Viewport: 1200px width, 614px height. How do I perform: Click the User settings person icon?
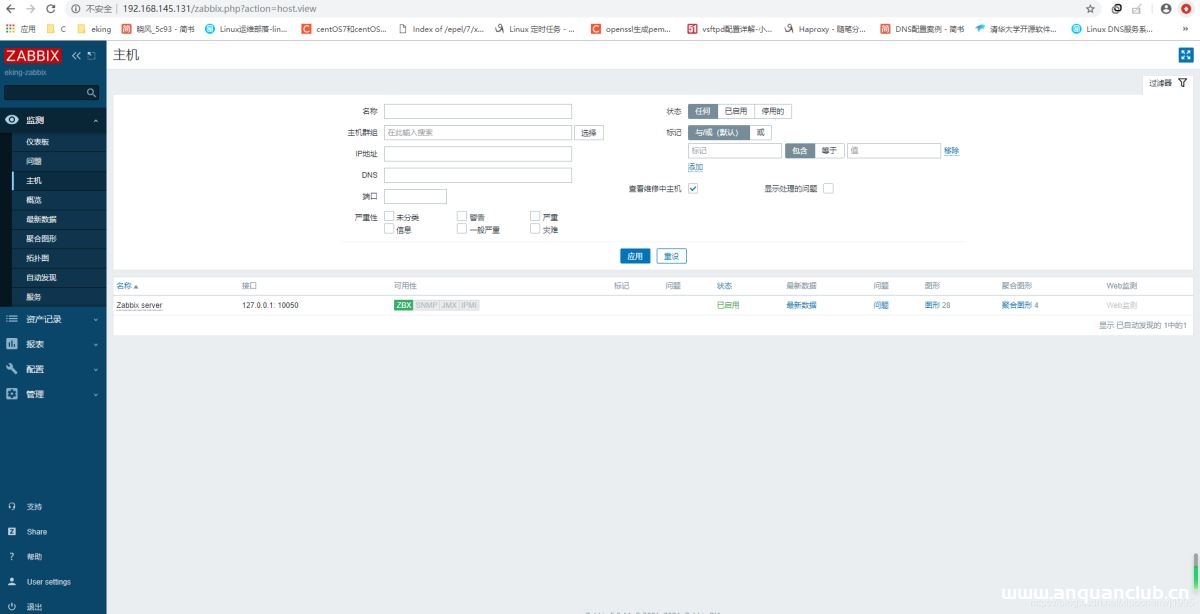12,581
